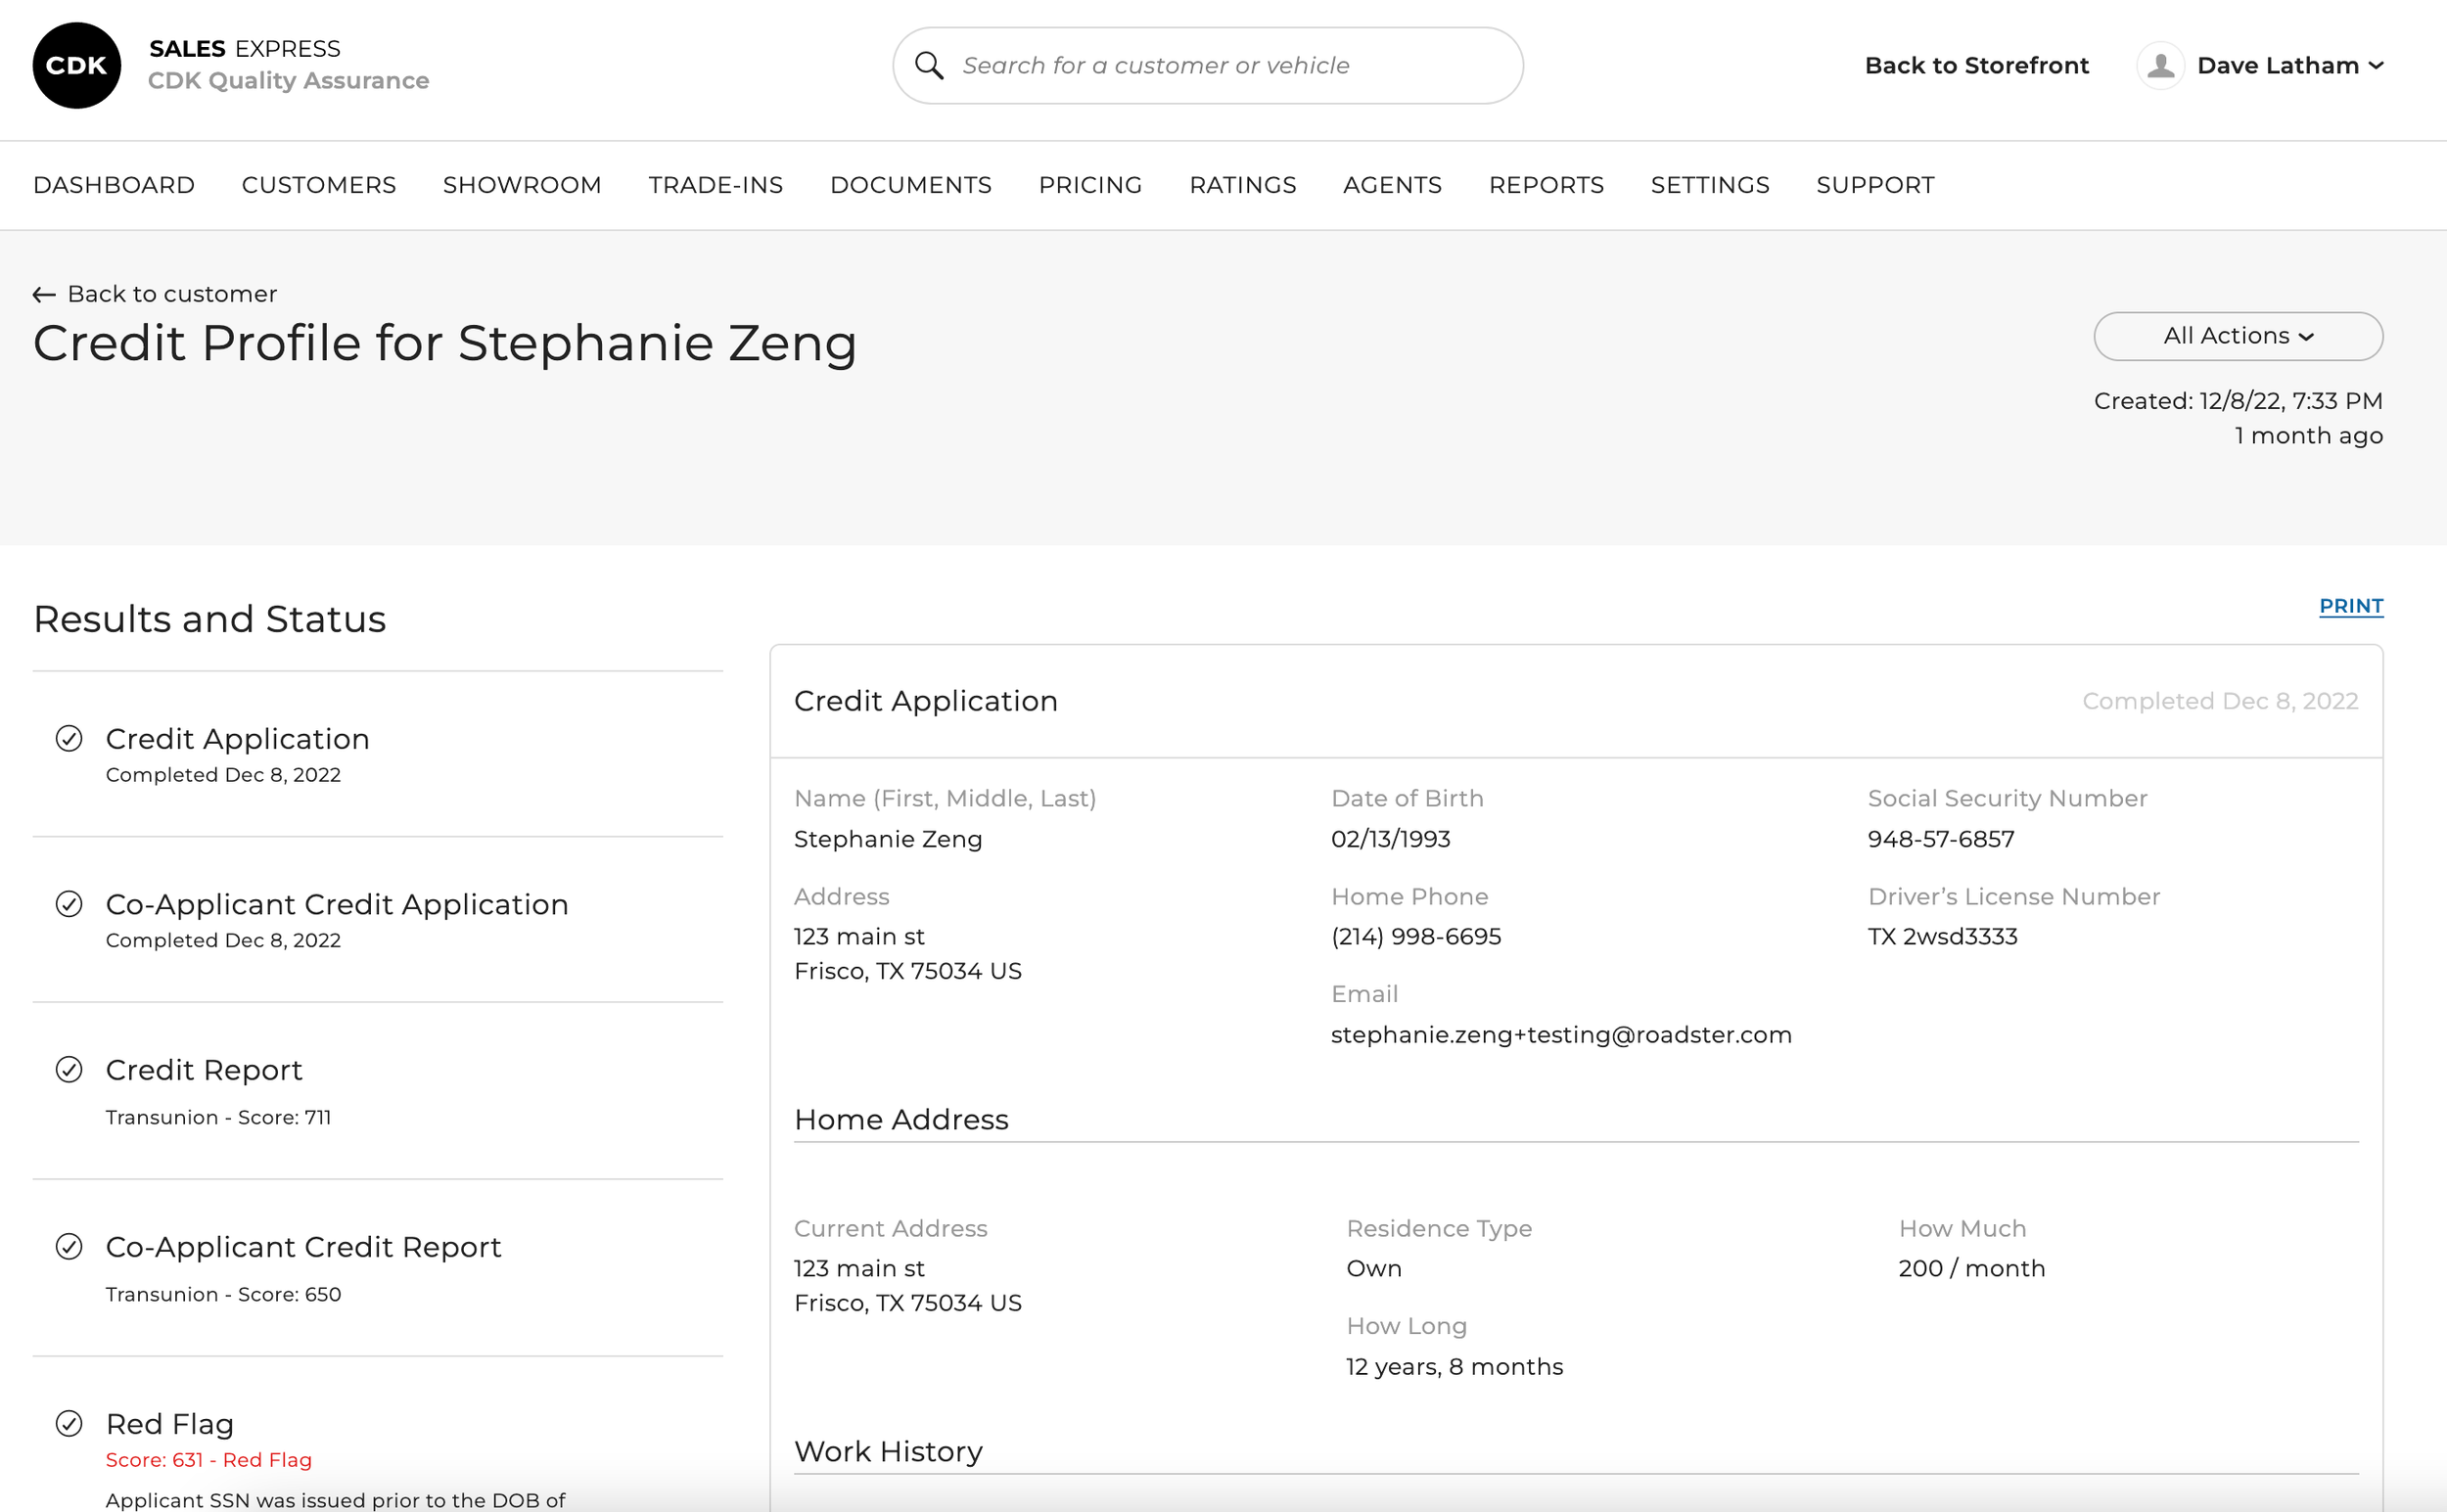The height and width of the screenshot is (1512, 2447).
Task: Click the Red Flag checkmark icon
Action: tap(69, 1422)
